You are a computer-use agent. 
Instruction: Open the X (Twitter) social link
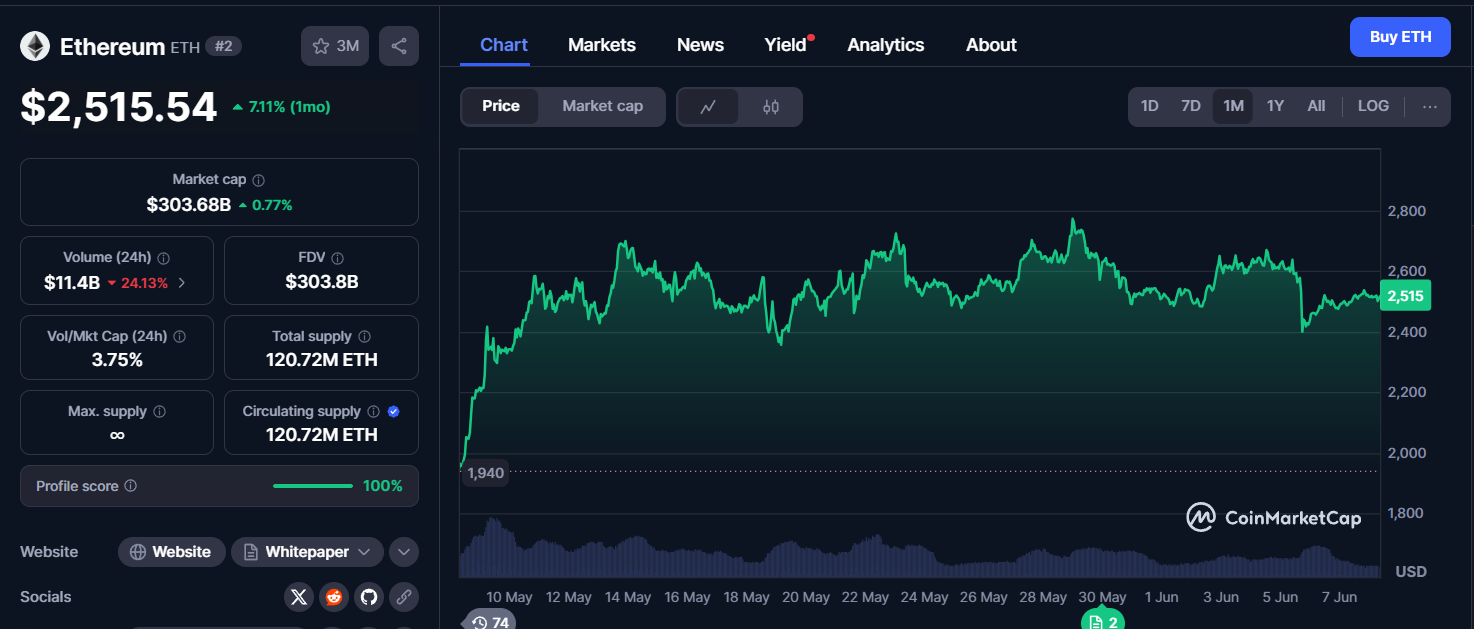point(298,597)
